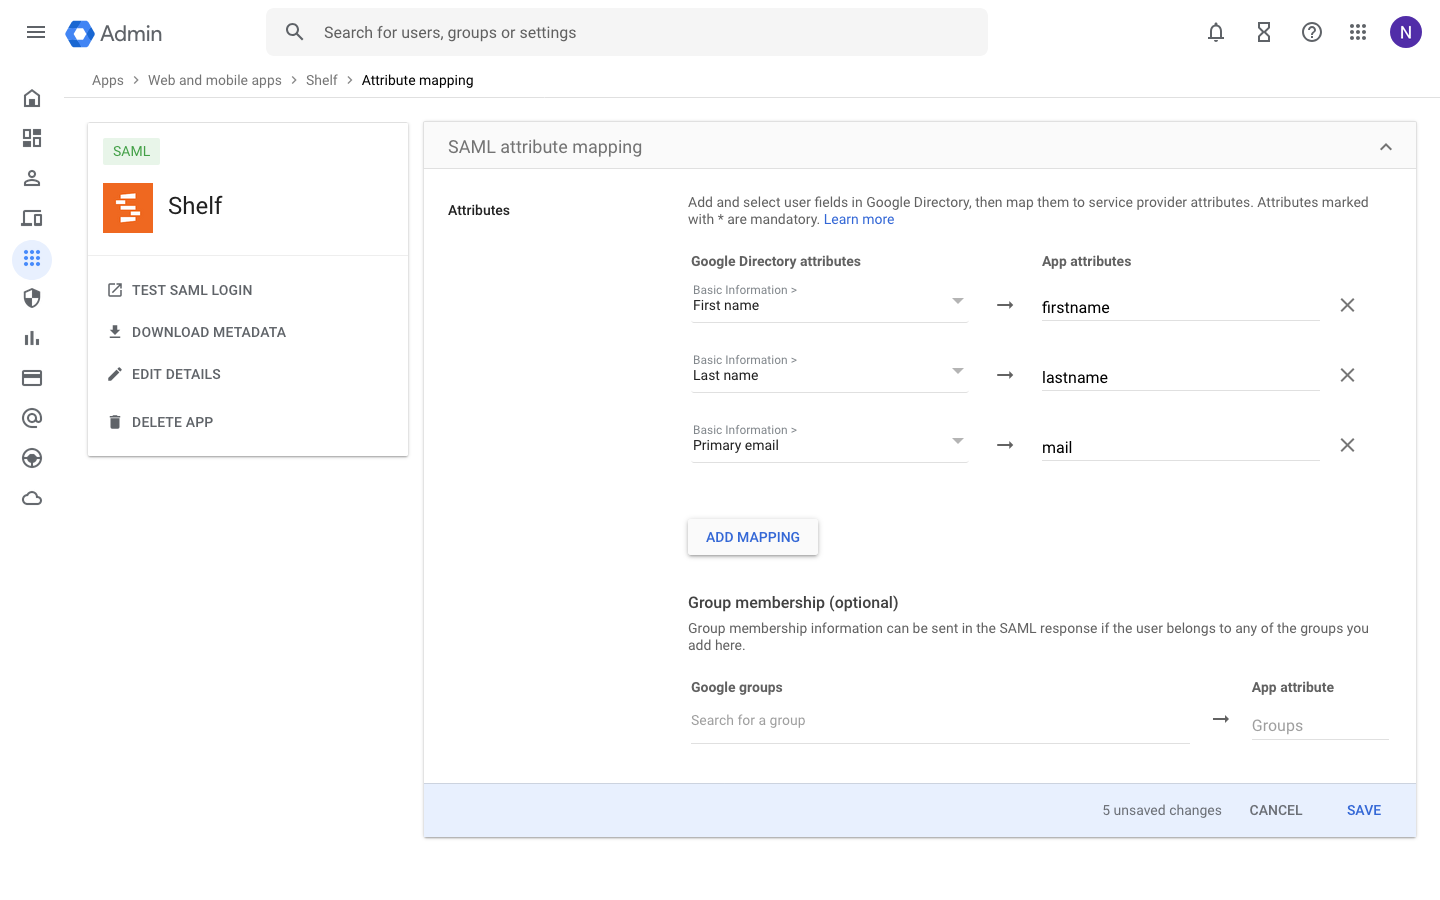Open the hourglass tasks icon
The width and height of the screenshot is (1440, 900).
coord(1264,32)
